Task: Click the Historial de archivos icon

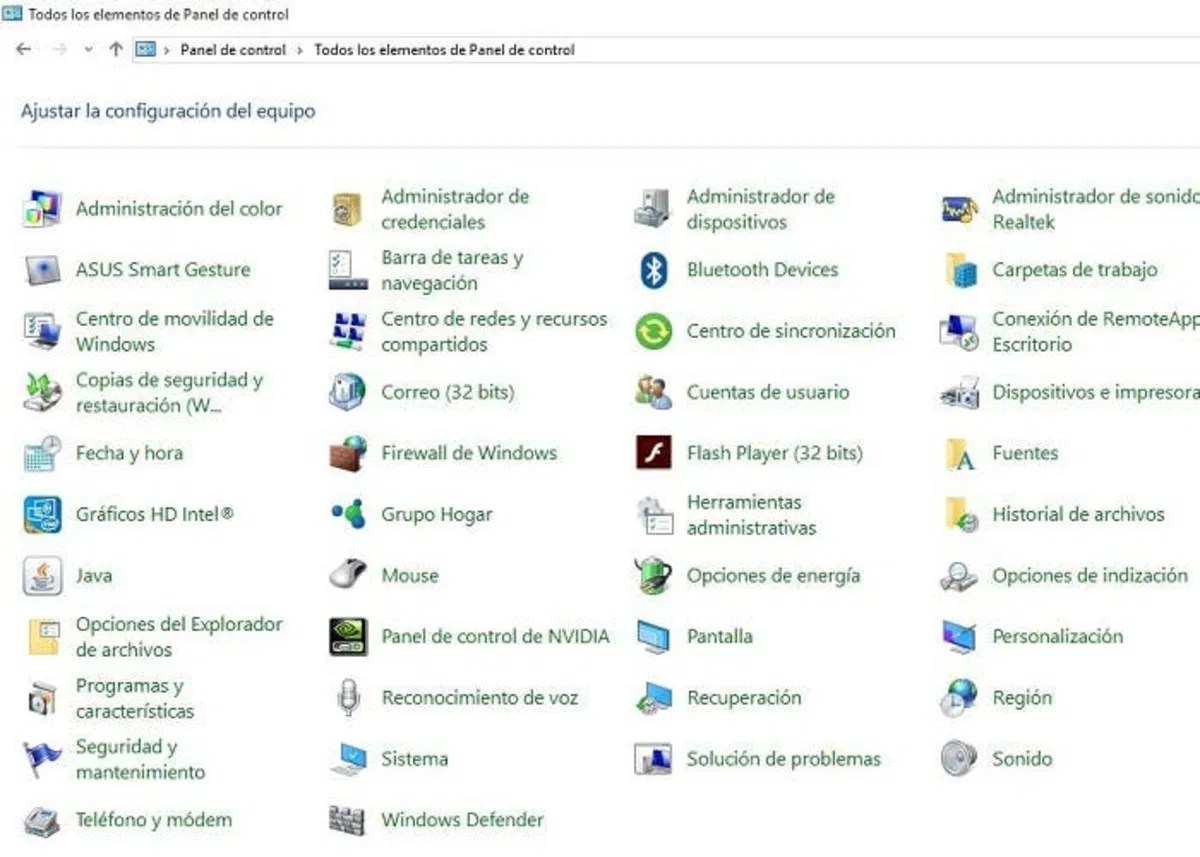Action: [x=960, y=515]
